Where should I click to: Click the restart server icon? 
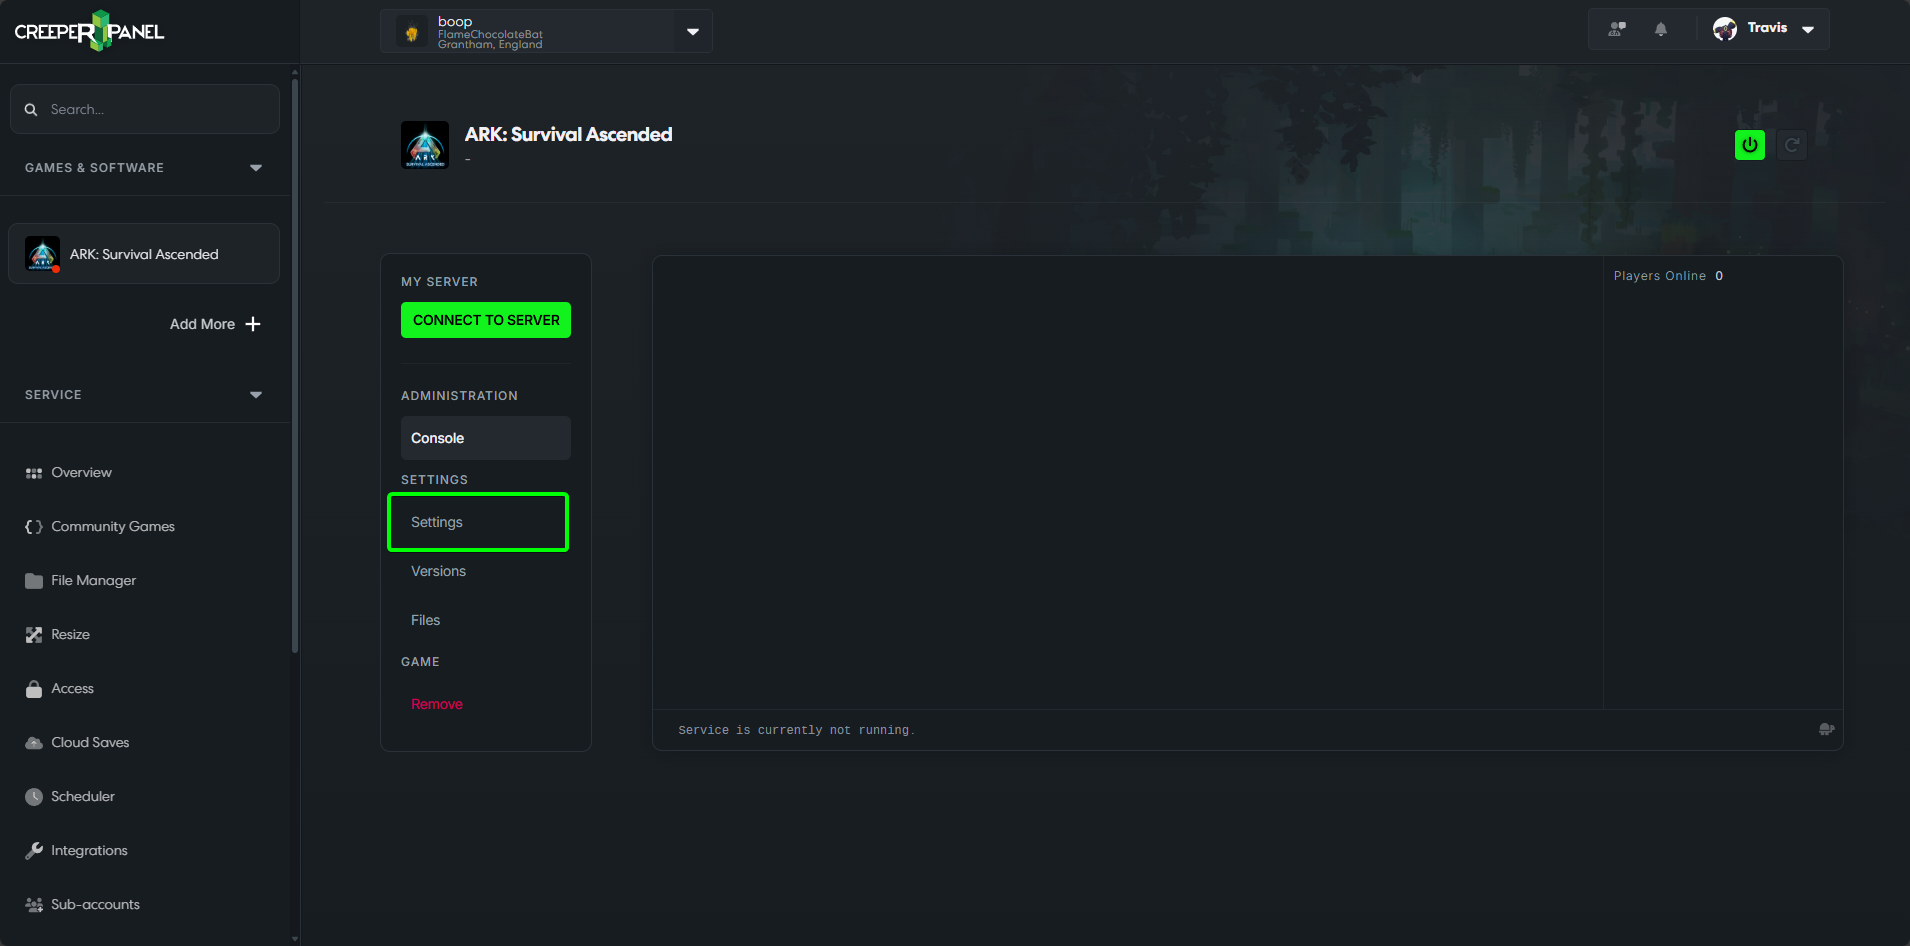coord(1792,145)
